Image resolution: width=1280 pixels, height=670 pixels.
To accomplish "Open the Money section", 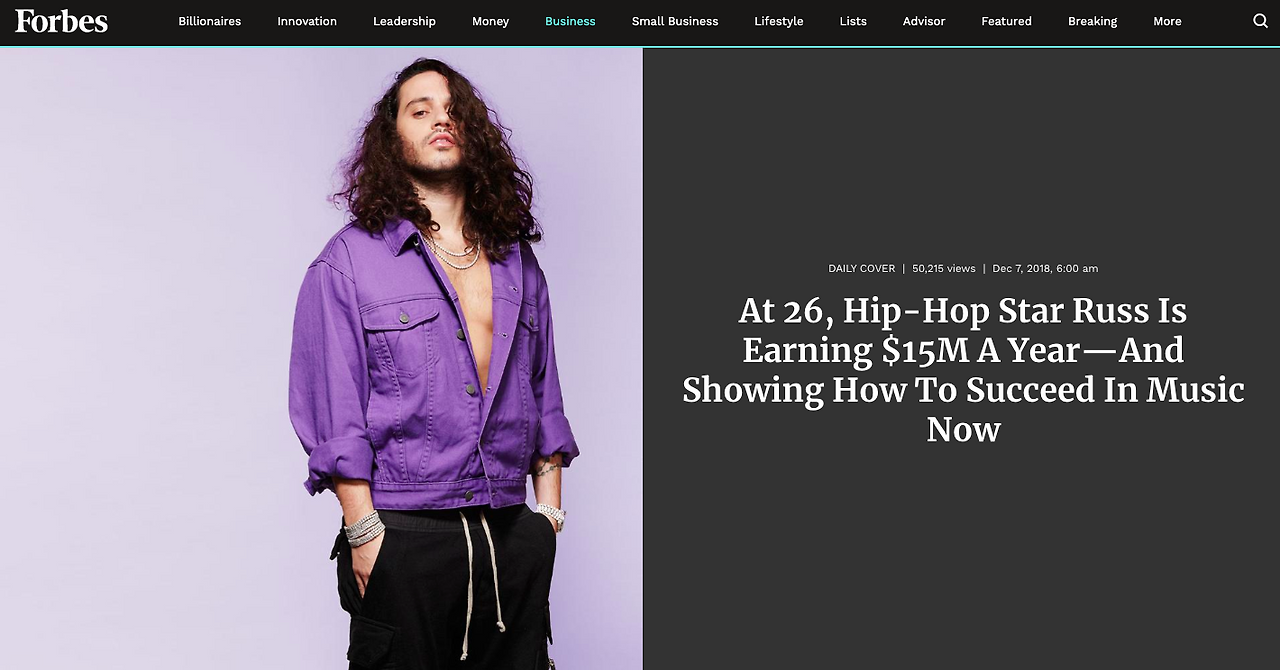I will (490, 21).
